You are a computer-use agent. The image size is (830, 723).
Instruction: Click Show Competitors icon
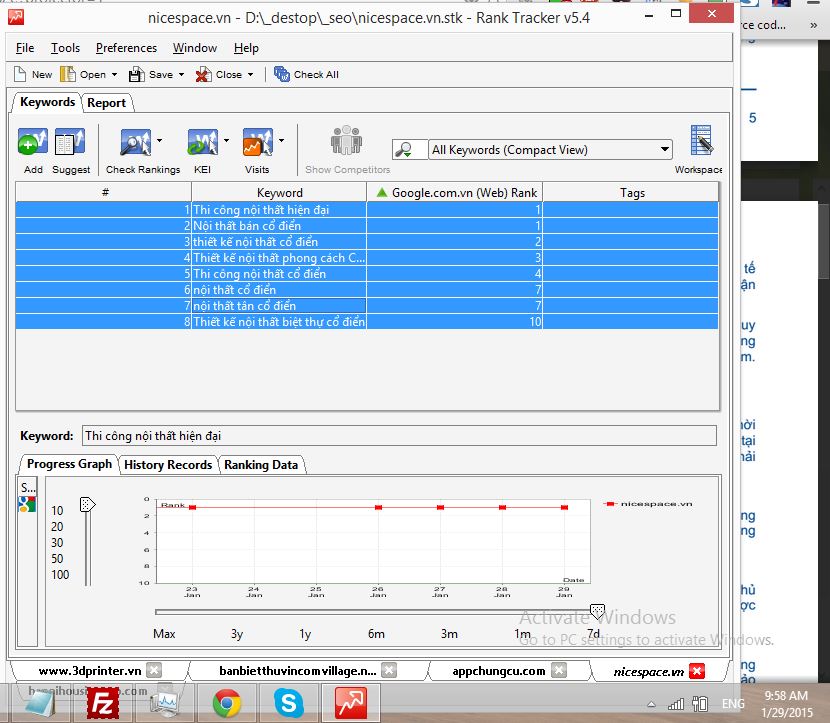[x=346, y=140]
